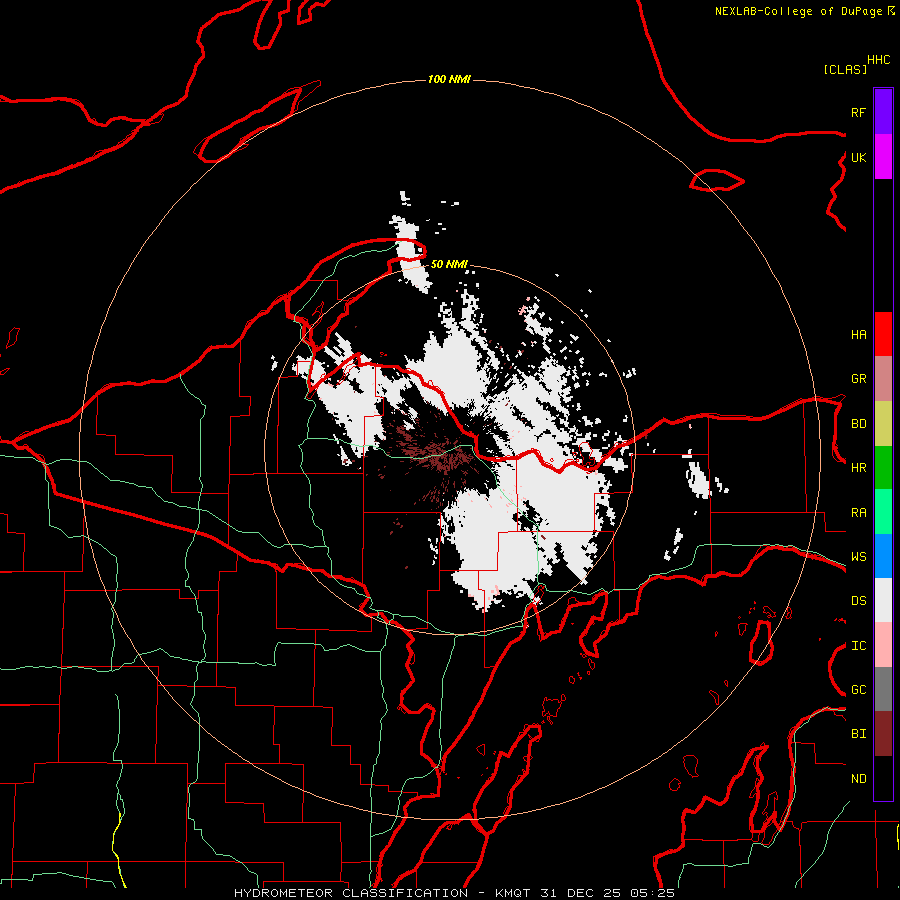The height and width of the screenshot is (900, 900).
Task: Click the 05:25 timestamp
Action: [652, 893]
